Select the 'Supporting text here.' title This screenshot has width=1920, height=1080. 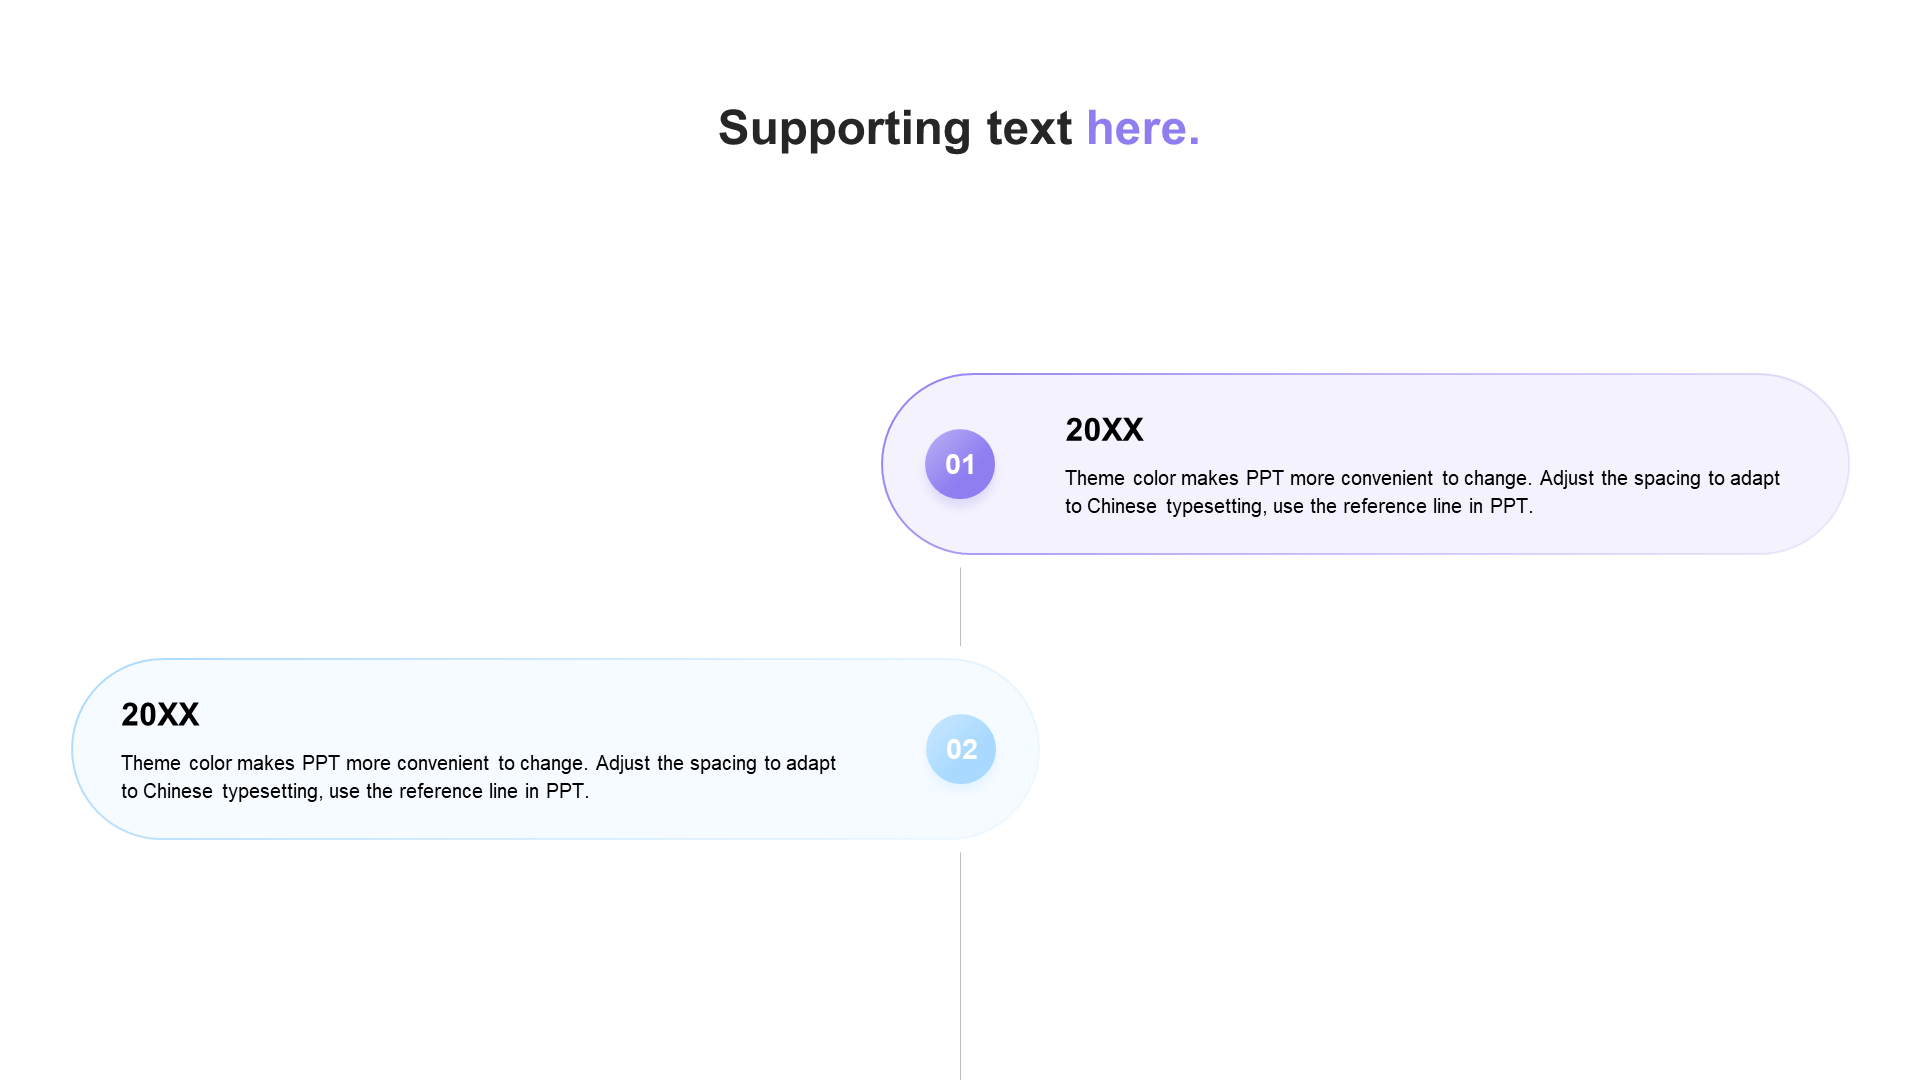click(x=959, y=128)
